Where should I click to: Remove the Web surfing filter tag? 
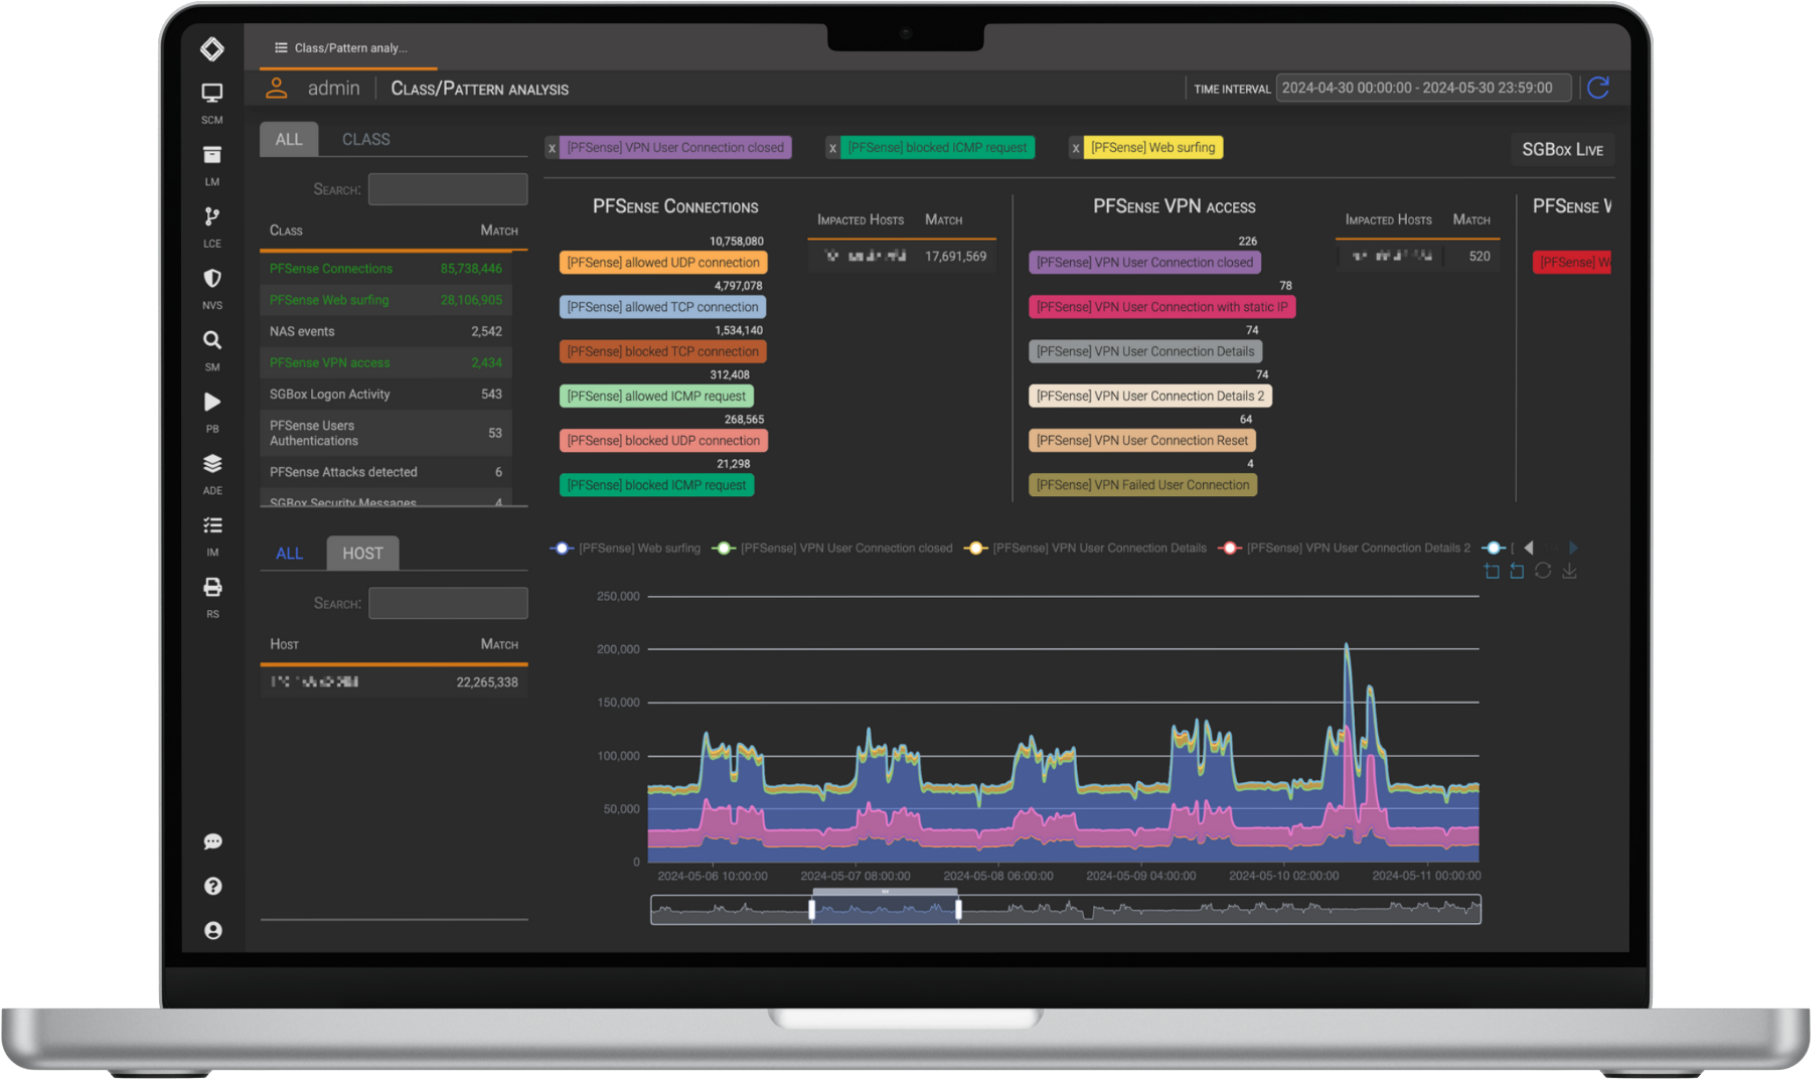(1076, 148)
